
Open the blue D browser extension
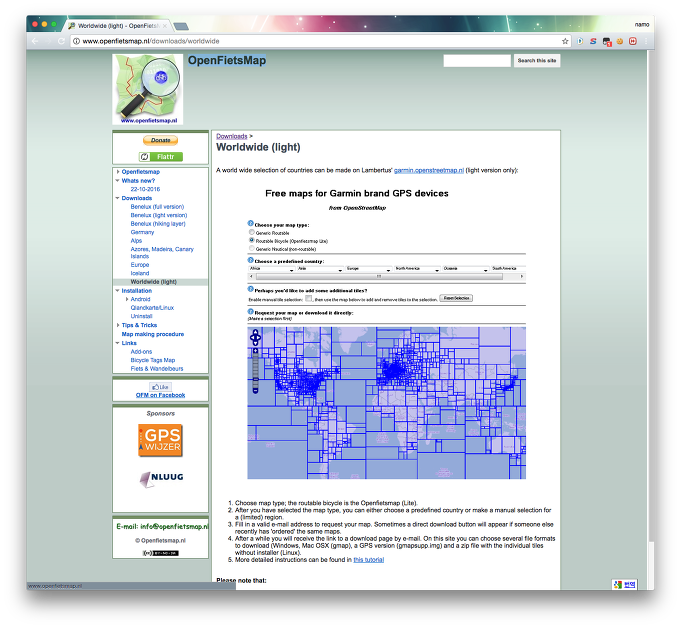580,41
